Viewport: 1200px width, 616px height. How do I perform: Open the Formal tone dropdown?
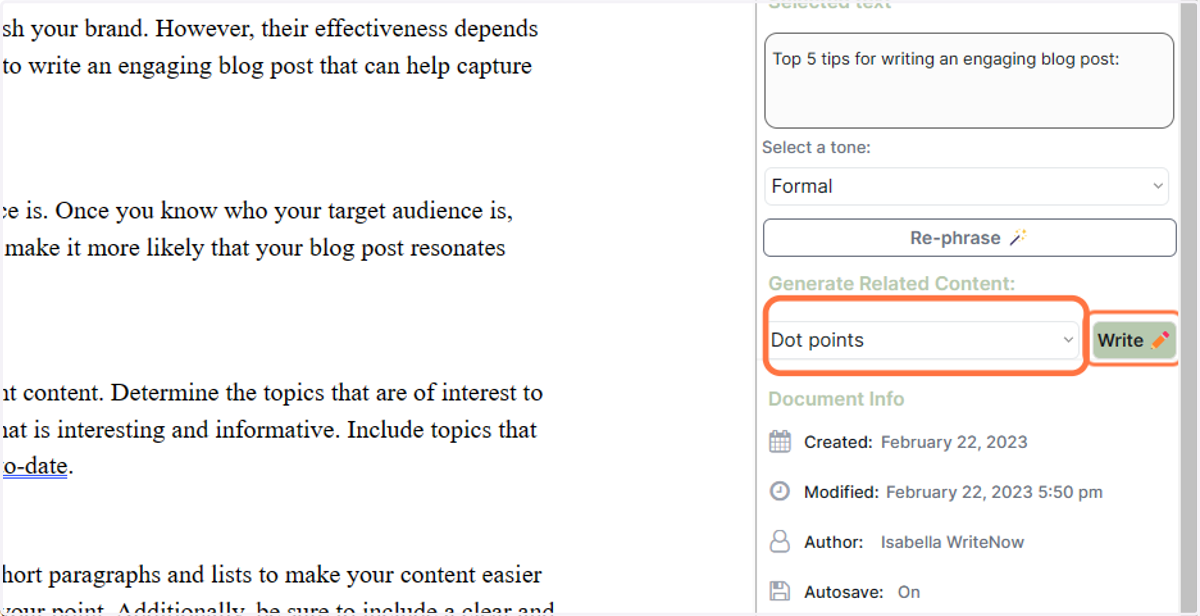click(968, 186)
